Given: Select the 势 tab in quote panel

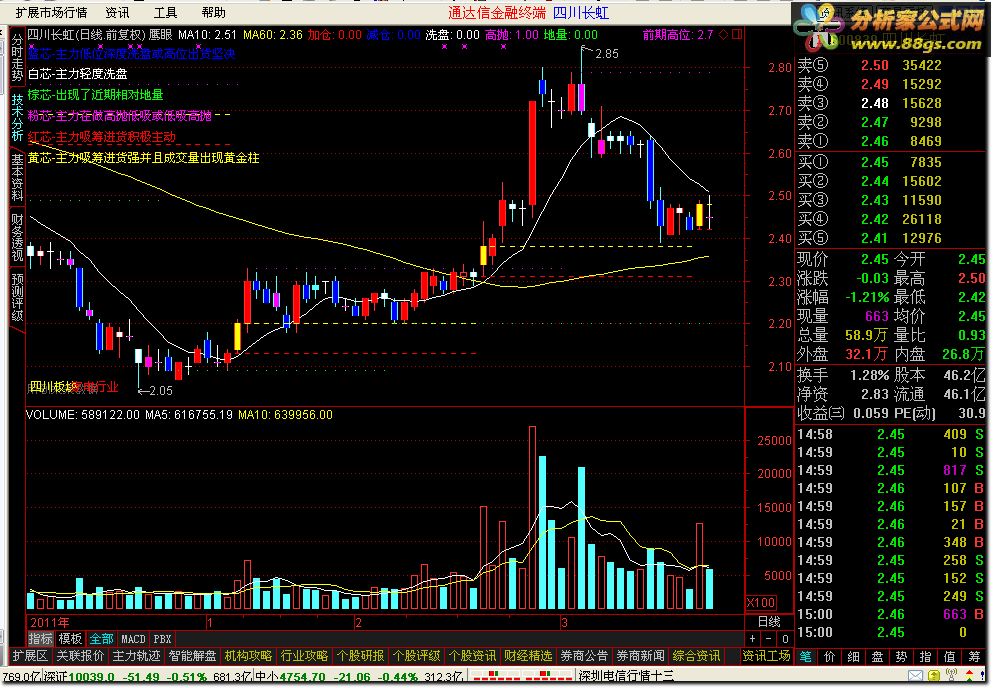Looking at the screenshot, I should 901,656.
